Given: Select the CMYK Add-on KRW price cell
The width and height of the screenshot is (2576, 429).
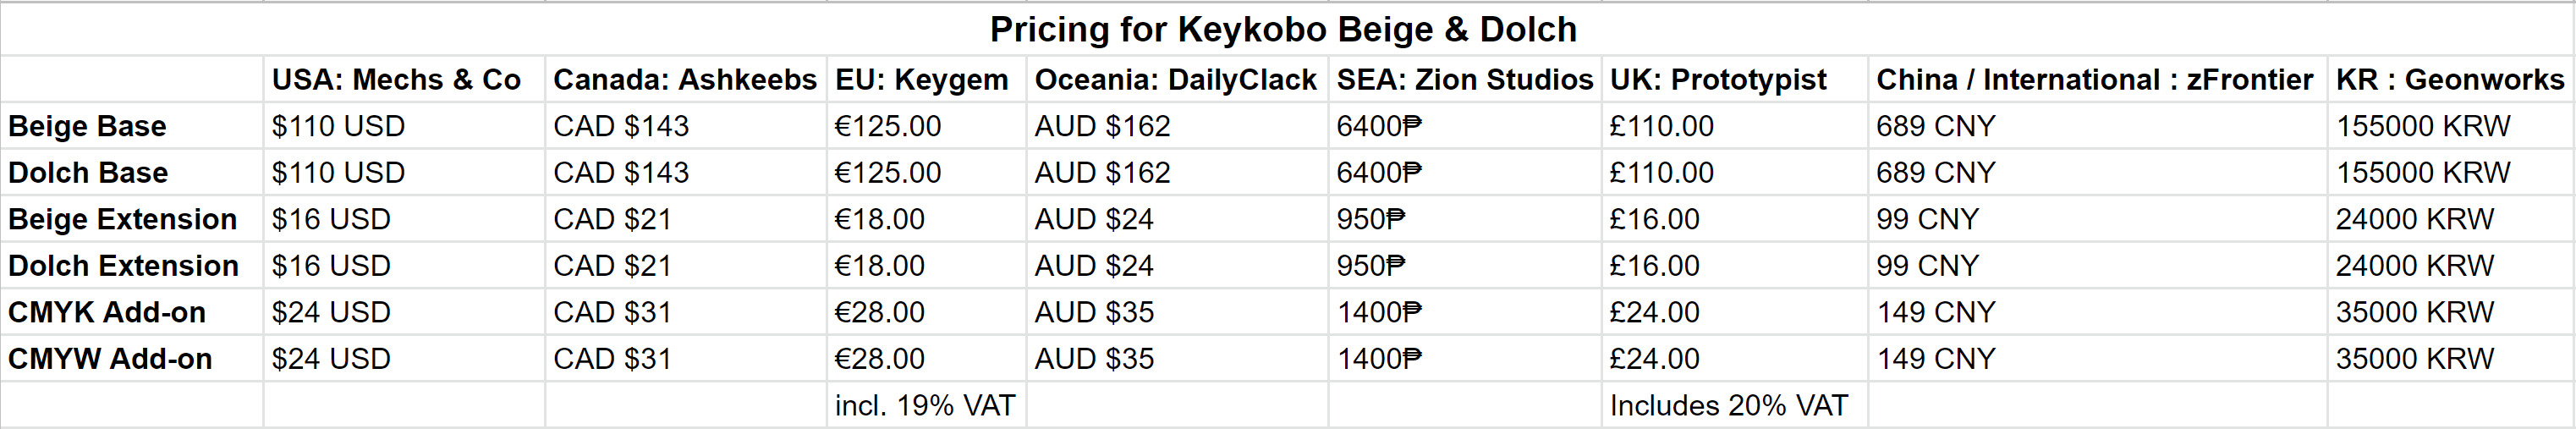Looking at the screenshot, I should click(2414, 312).
